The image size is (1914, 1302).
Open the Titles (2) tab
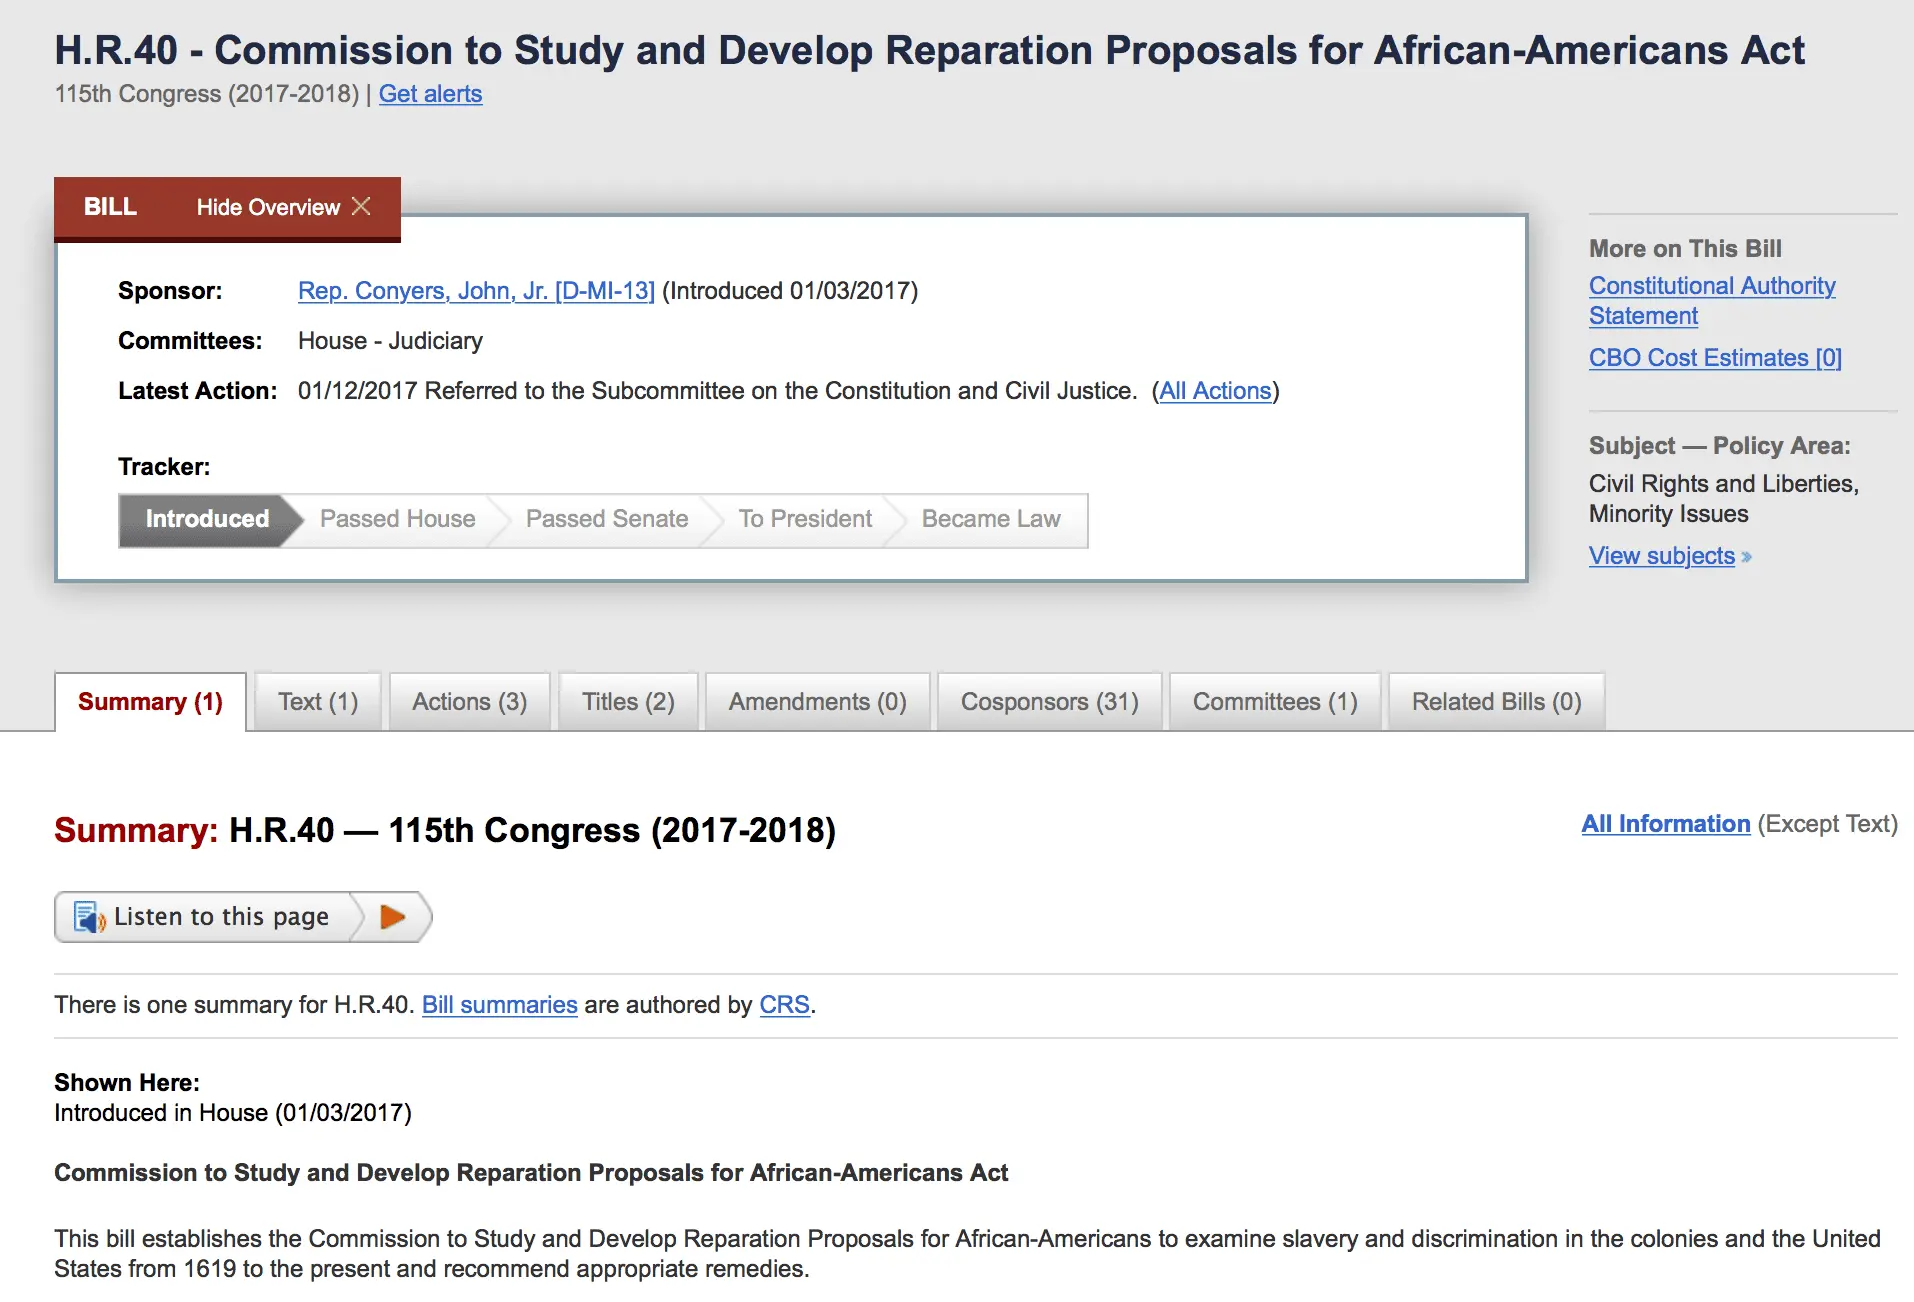(628, 702)
